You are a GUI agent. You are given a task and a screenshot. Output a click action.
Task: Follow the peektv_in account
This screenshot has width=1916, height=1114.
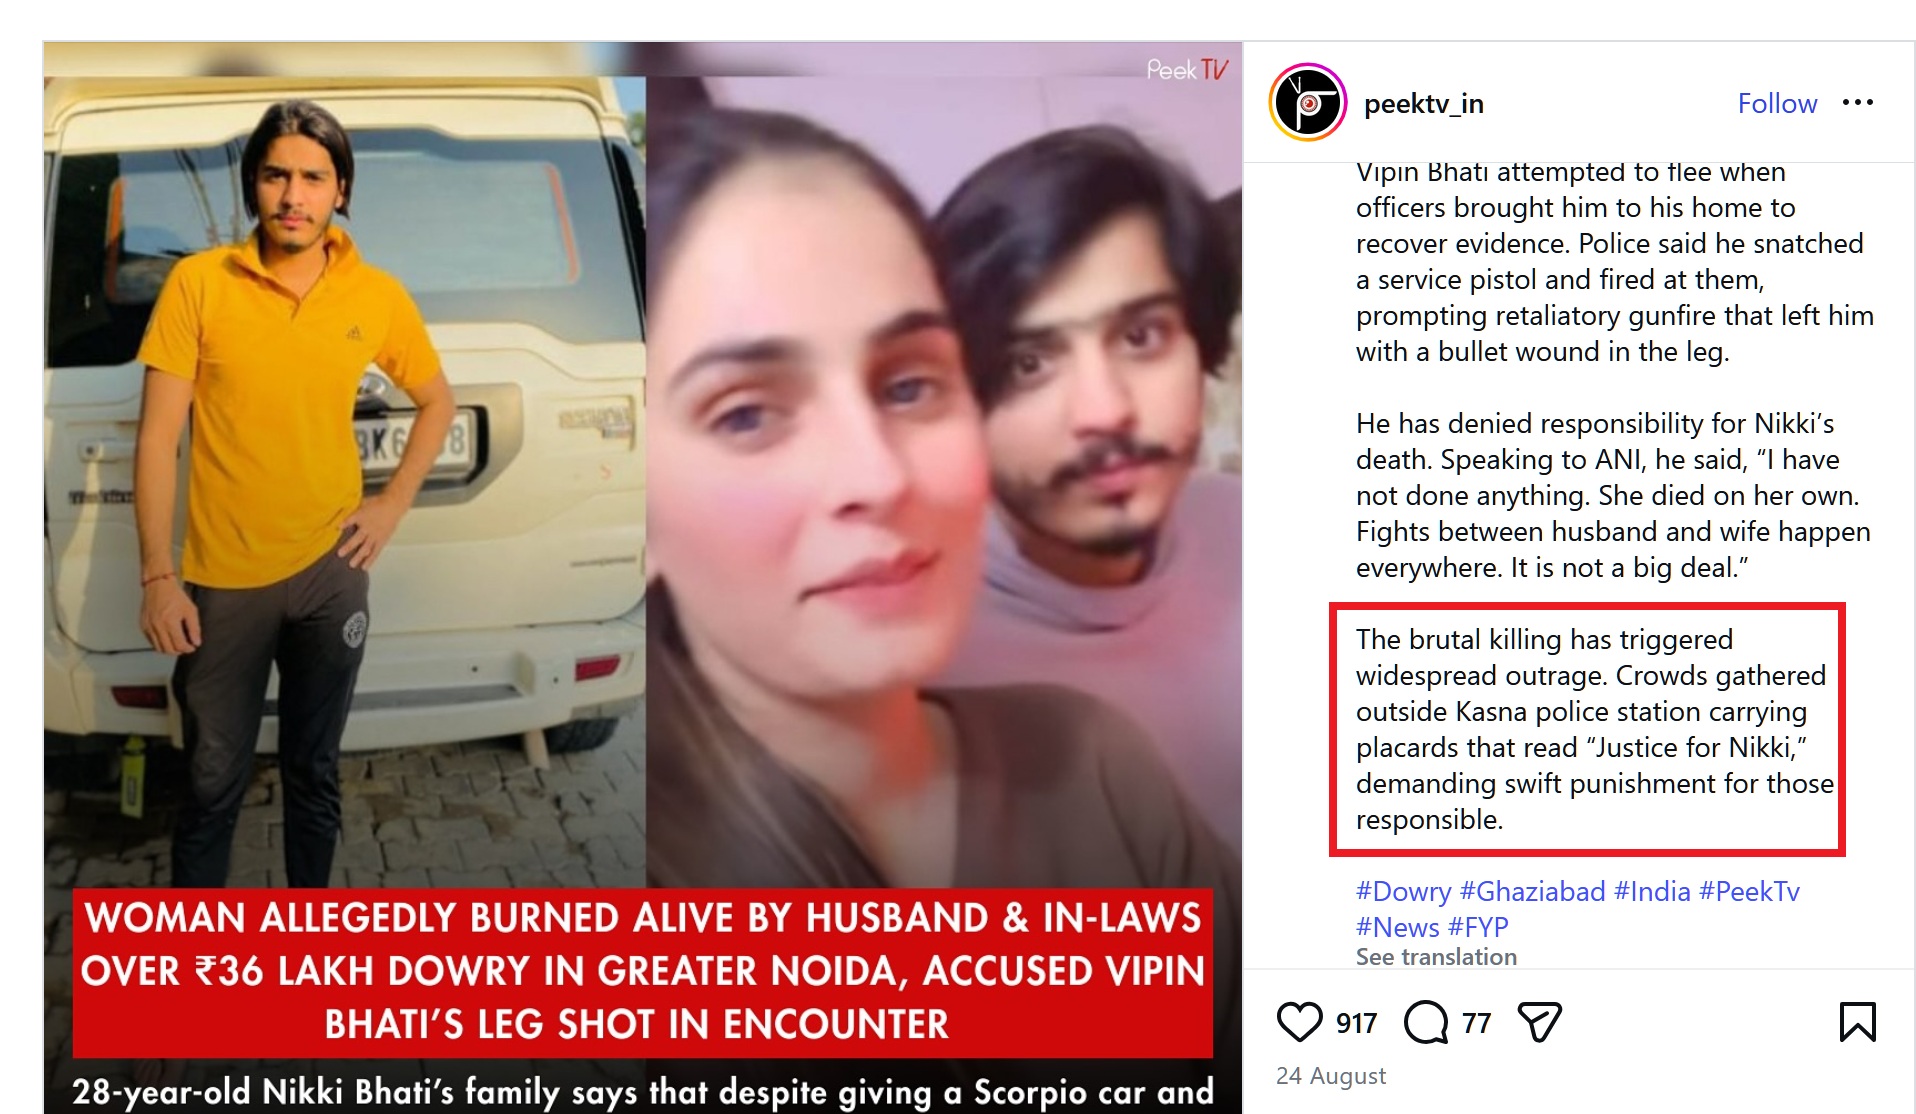[1777, 103]
